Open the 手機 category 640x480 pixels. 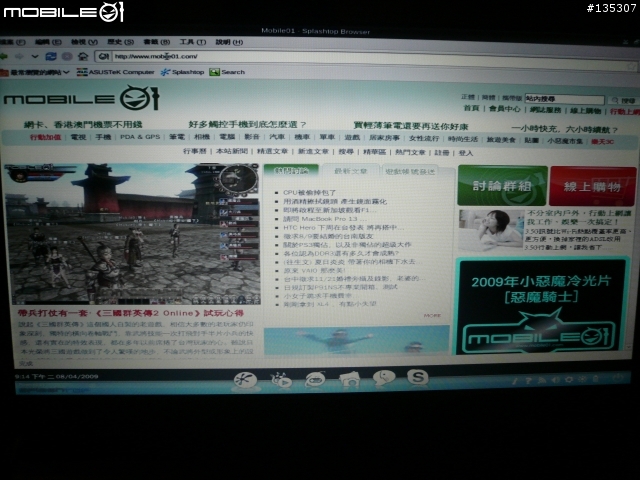(x=103, y=137)
